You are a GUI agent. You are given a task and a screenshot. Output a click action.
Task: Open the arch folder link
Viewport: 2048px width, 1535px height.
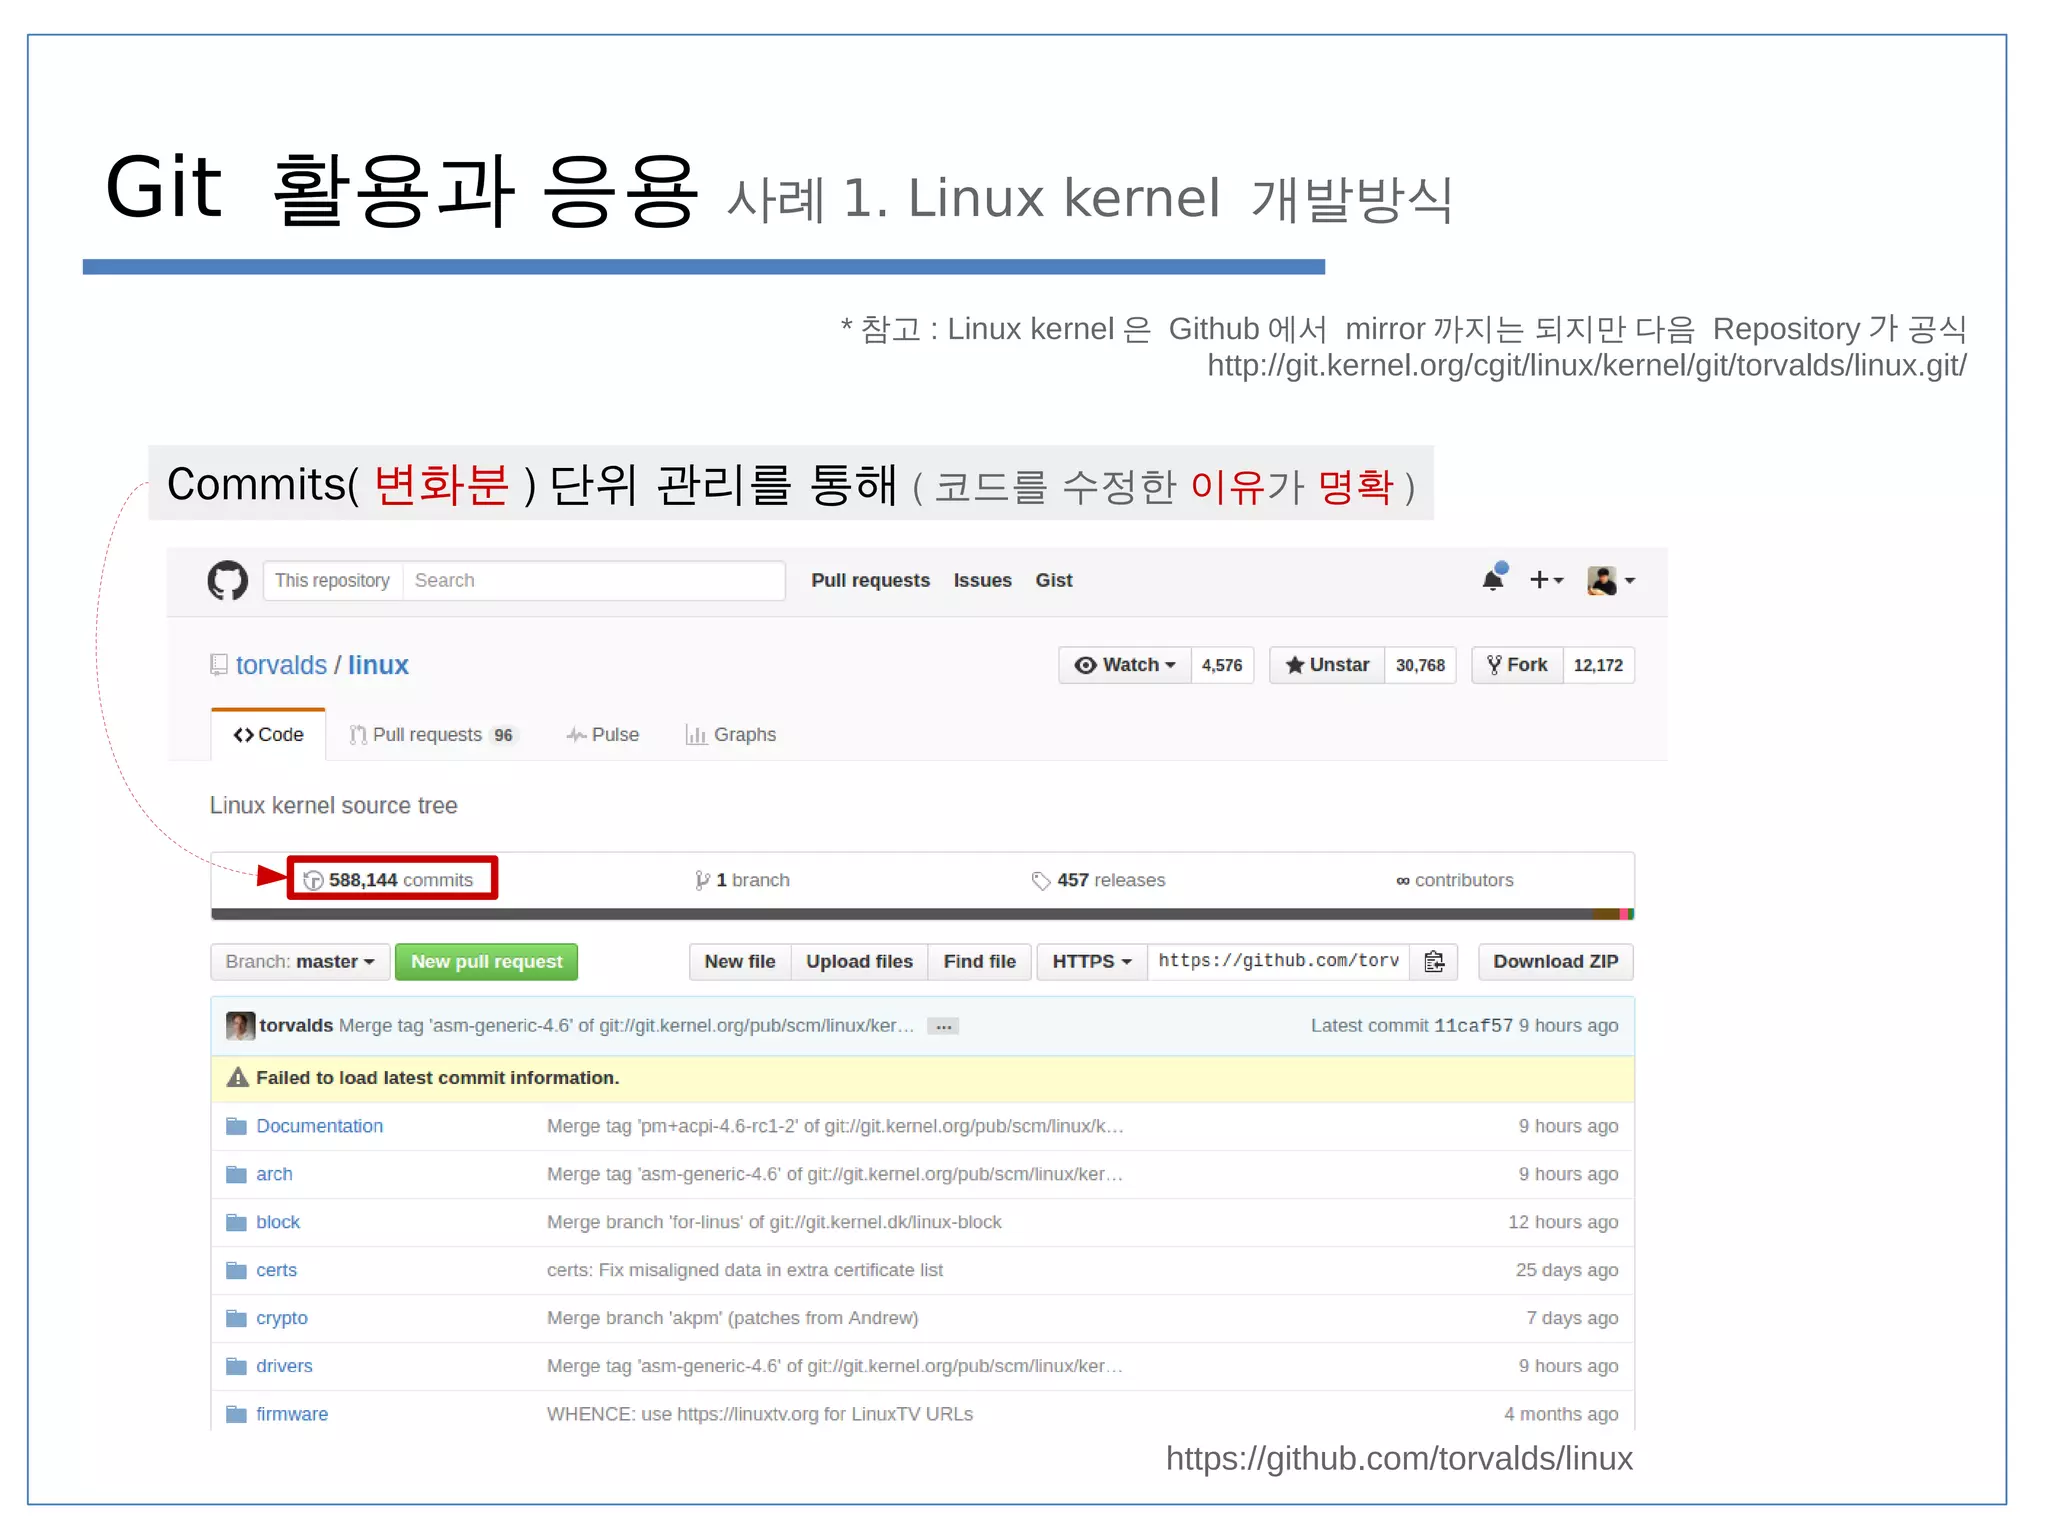(x=274, y=1174)
